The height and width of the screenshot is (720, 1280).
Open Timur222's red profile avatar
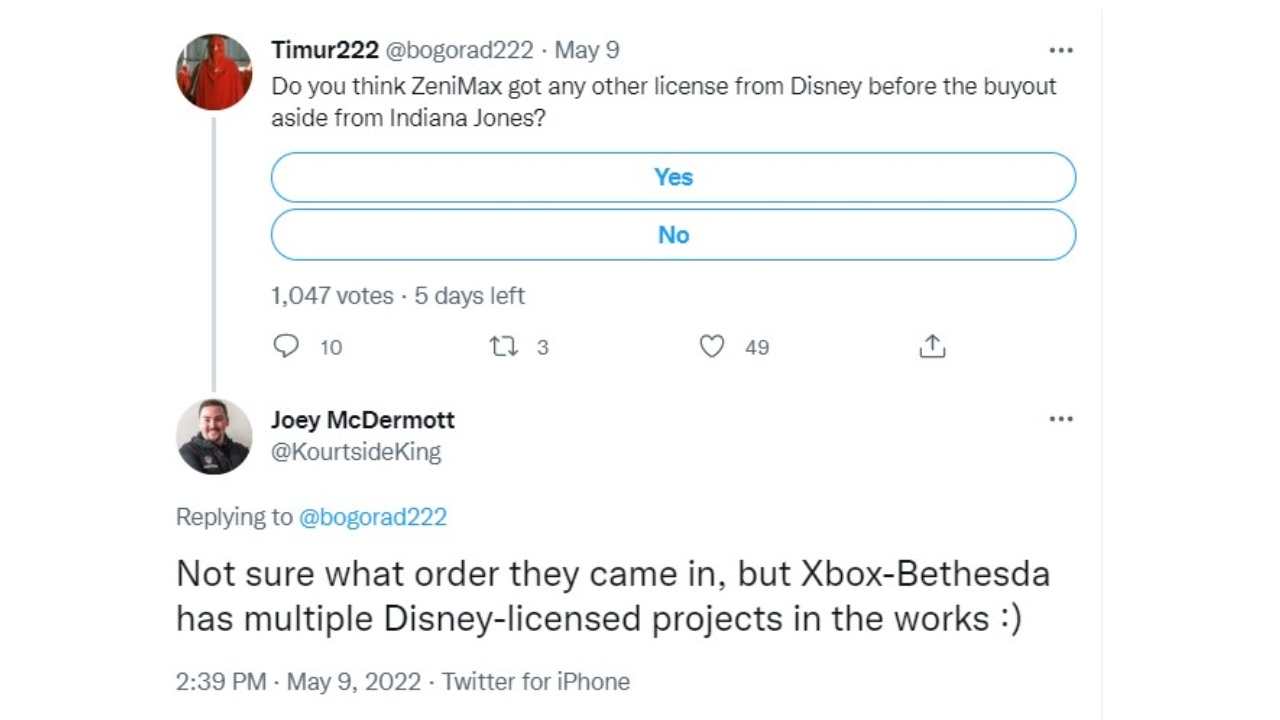tap(214, 72)
